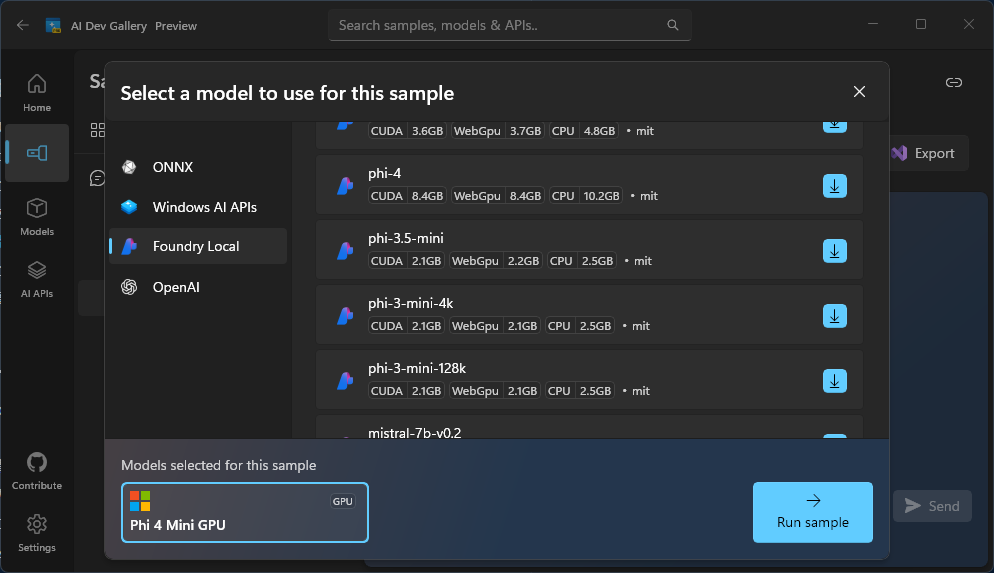This screenshot has width=994, height=573.
Task: Go to Home in sidebar
Action: pyautogui.click(x=37, y=93)
